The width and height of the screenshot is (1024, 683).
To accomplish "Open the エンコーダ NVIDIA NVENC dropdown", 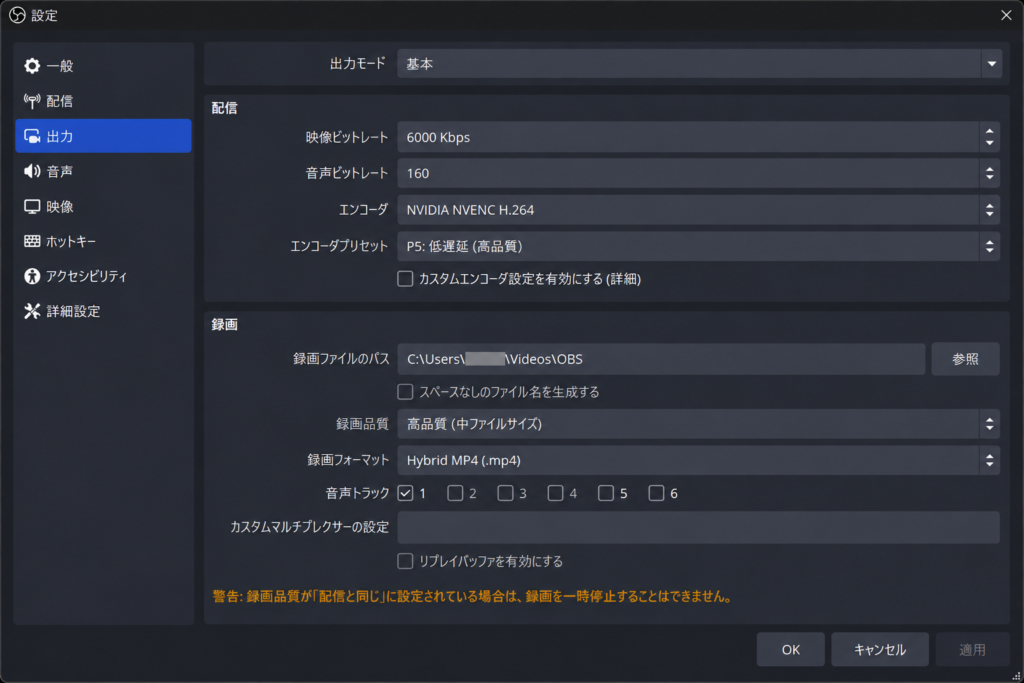I will pyautogui.click(x=698, y=210).
